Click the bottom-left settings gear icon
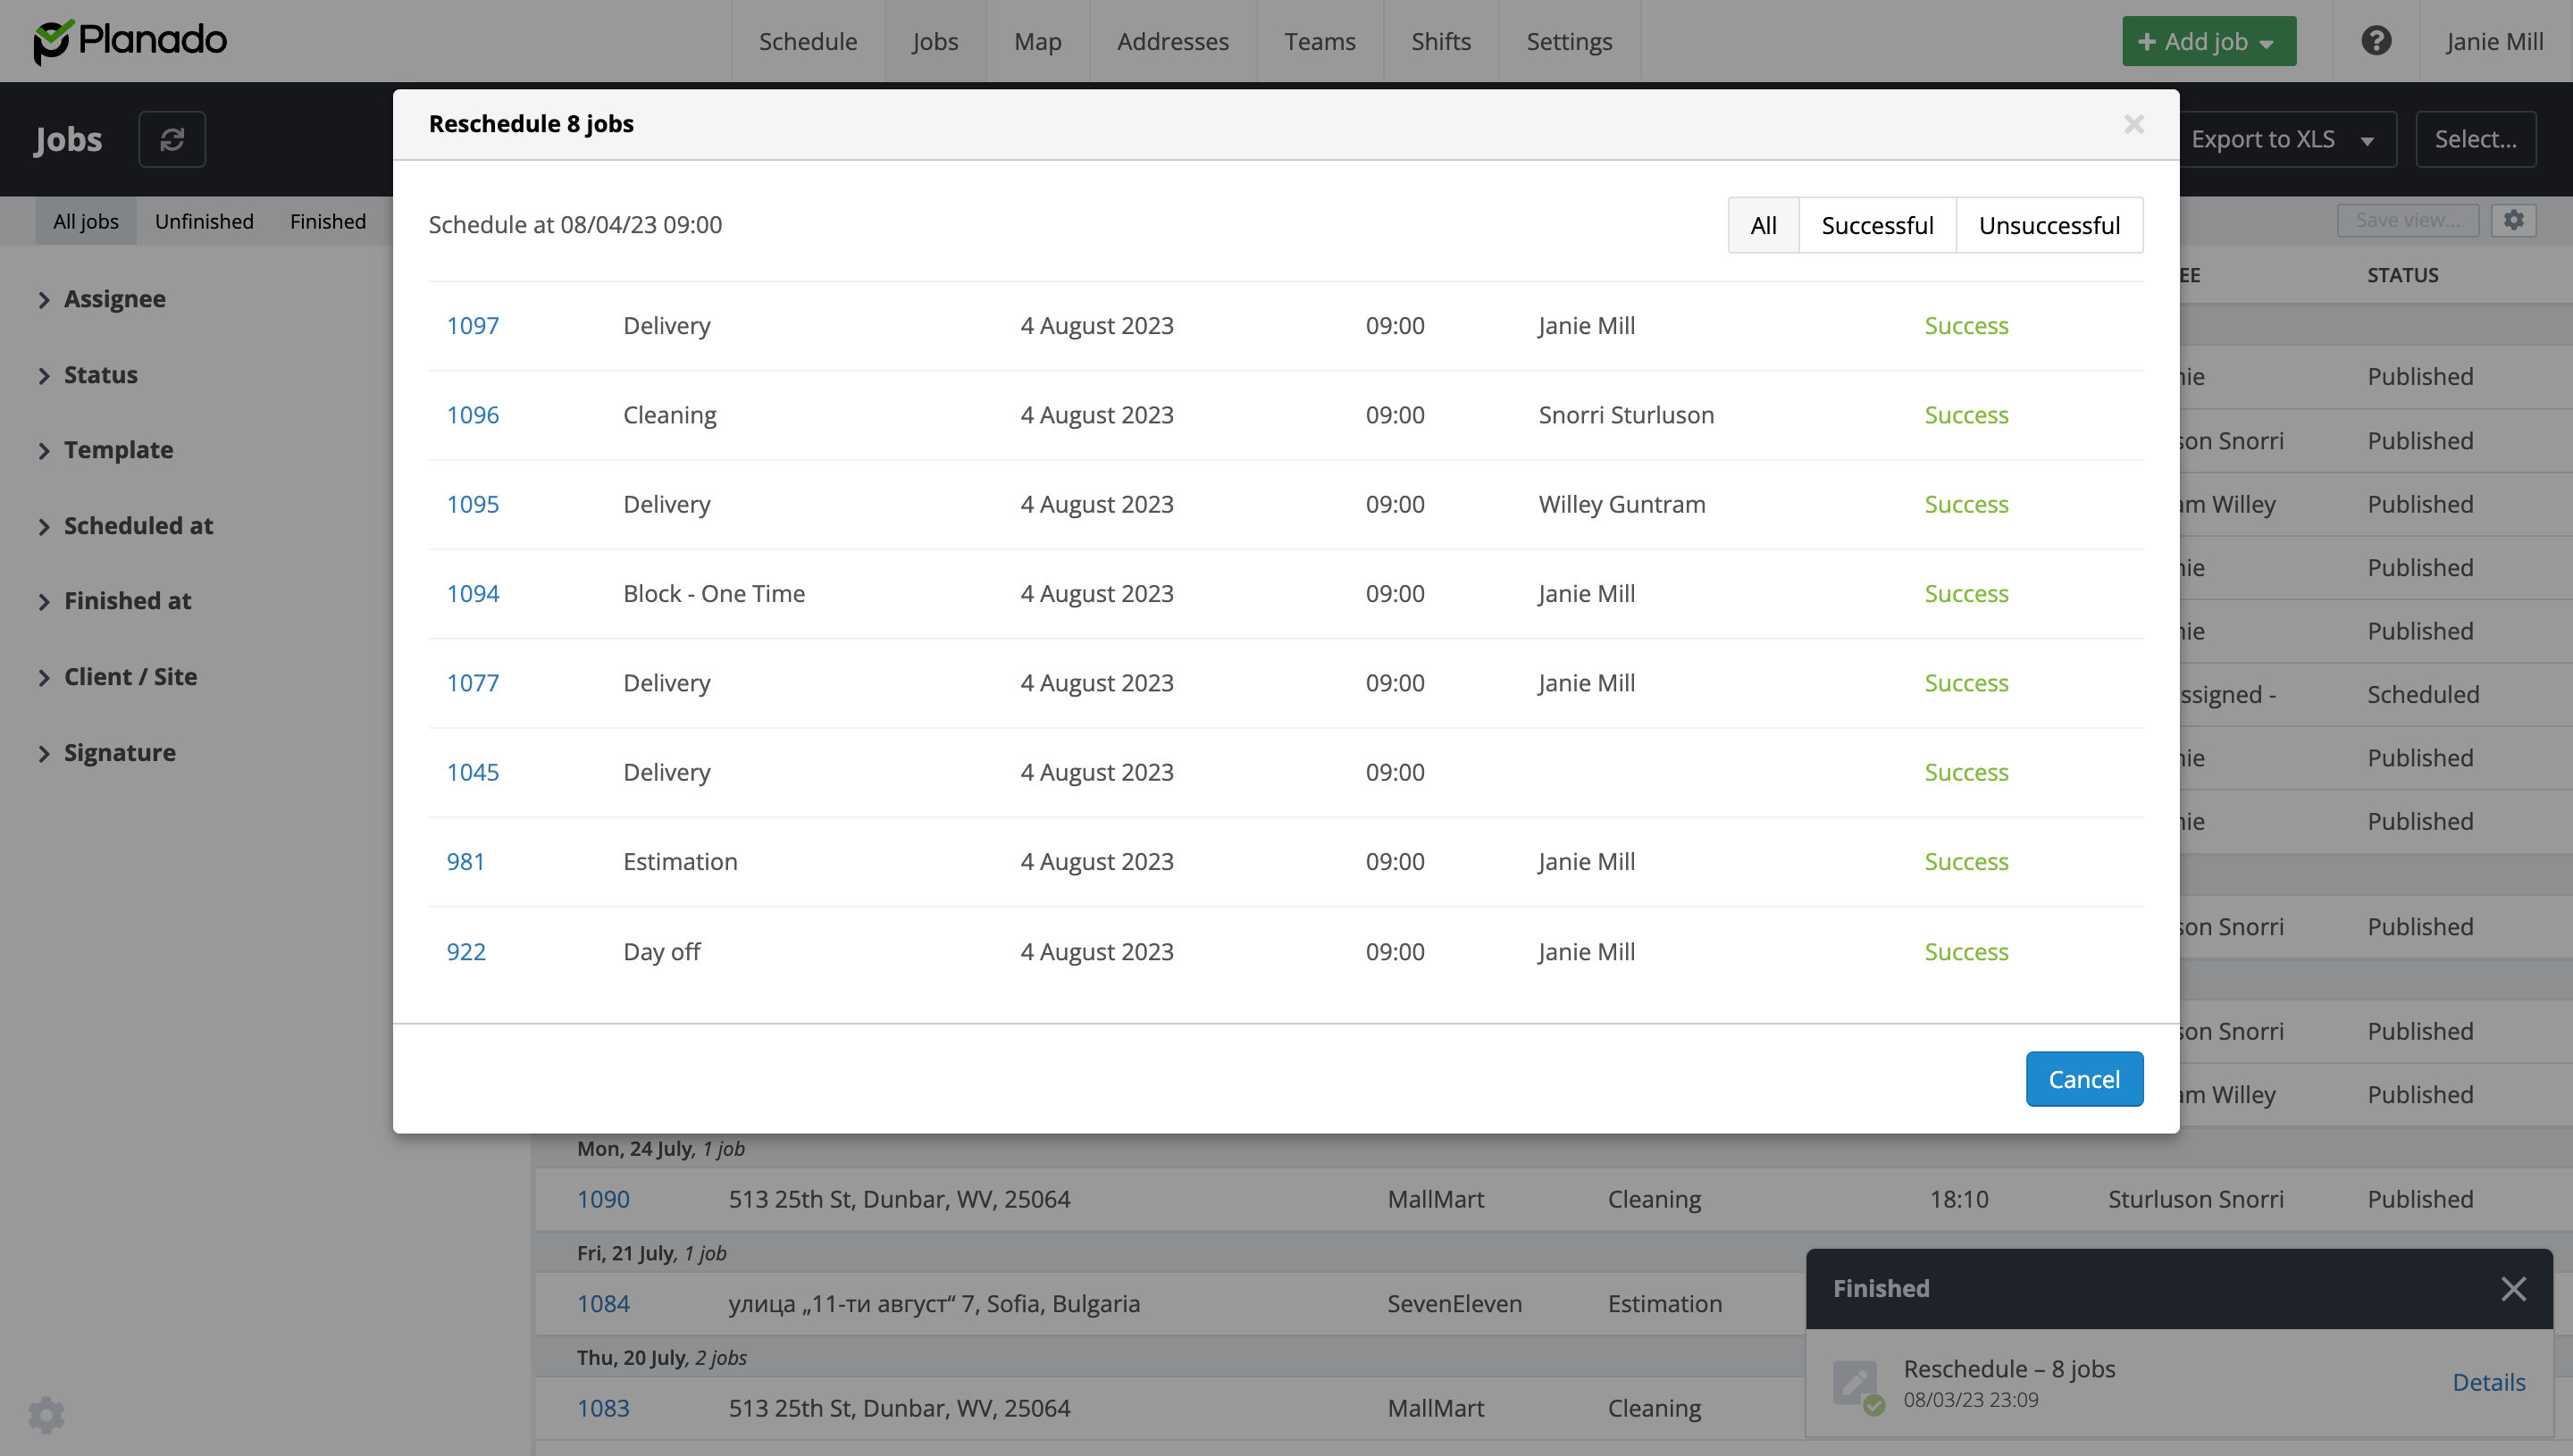This screenshot has height=1456, width=2573. (x=46, y=1414)
